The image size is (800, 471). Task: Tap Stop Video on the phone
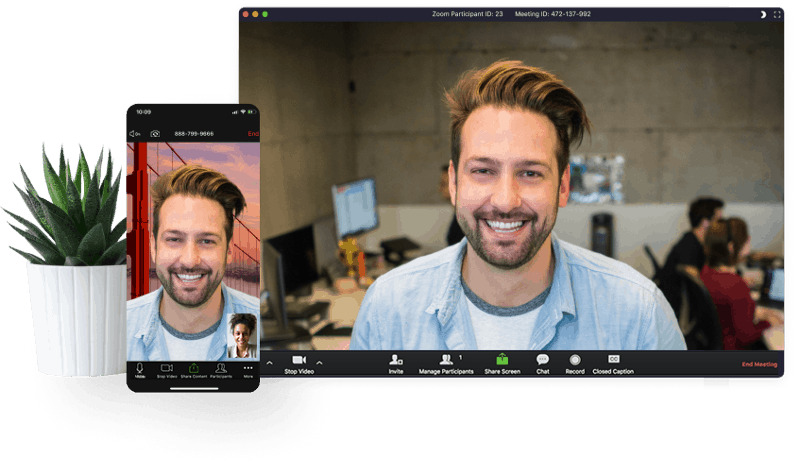point(166,369)
